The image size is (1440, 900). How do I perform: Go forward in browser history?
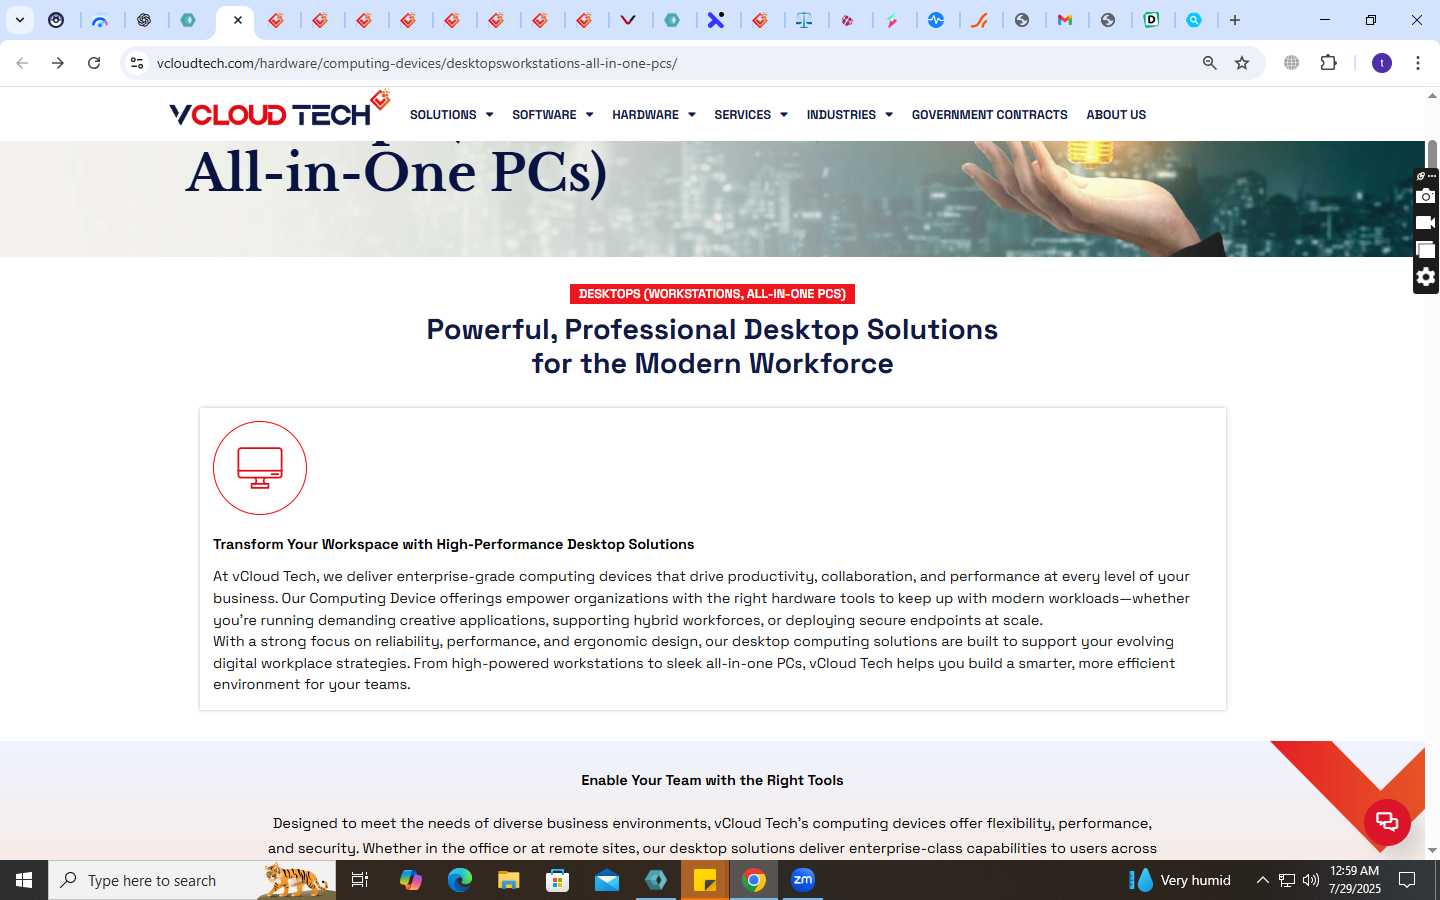tap(58, 63)
